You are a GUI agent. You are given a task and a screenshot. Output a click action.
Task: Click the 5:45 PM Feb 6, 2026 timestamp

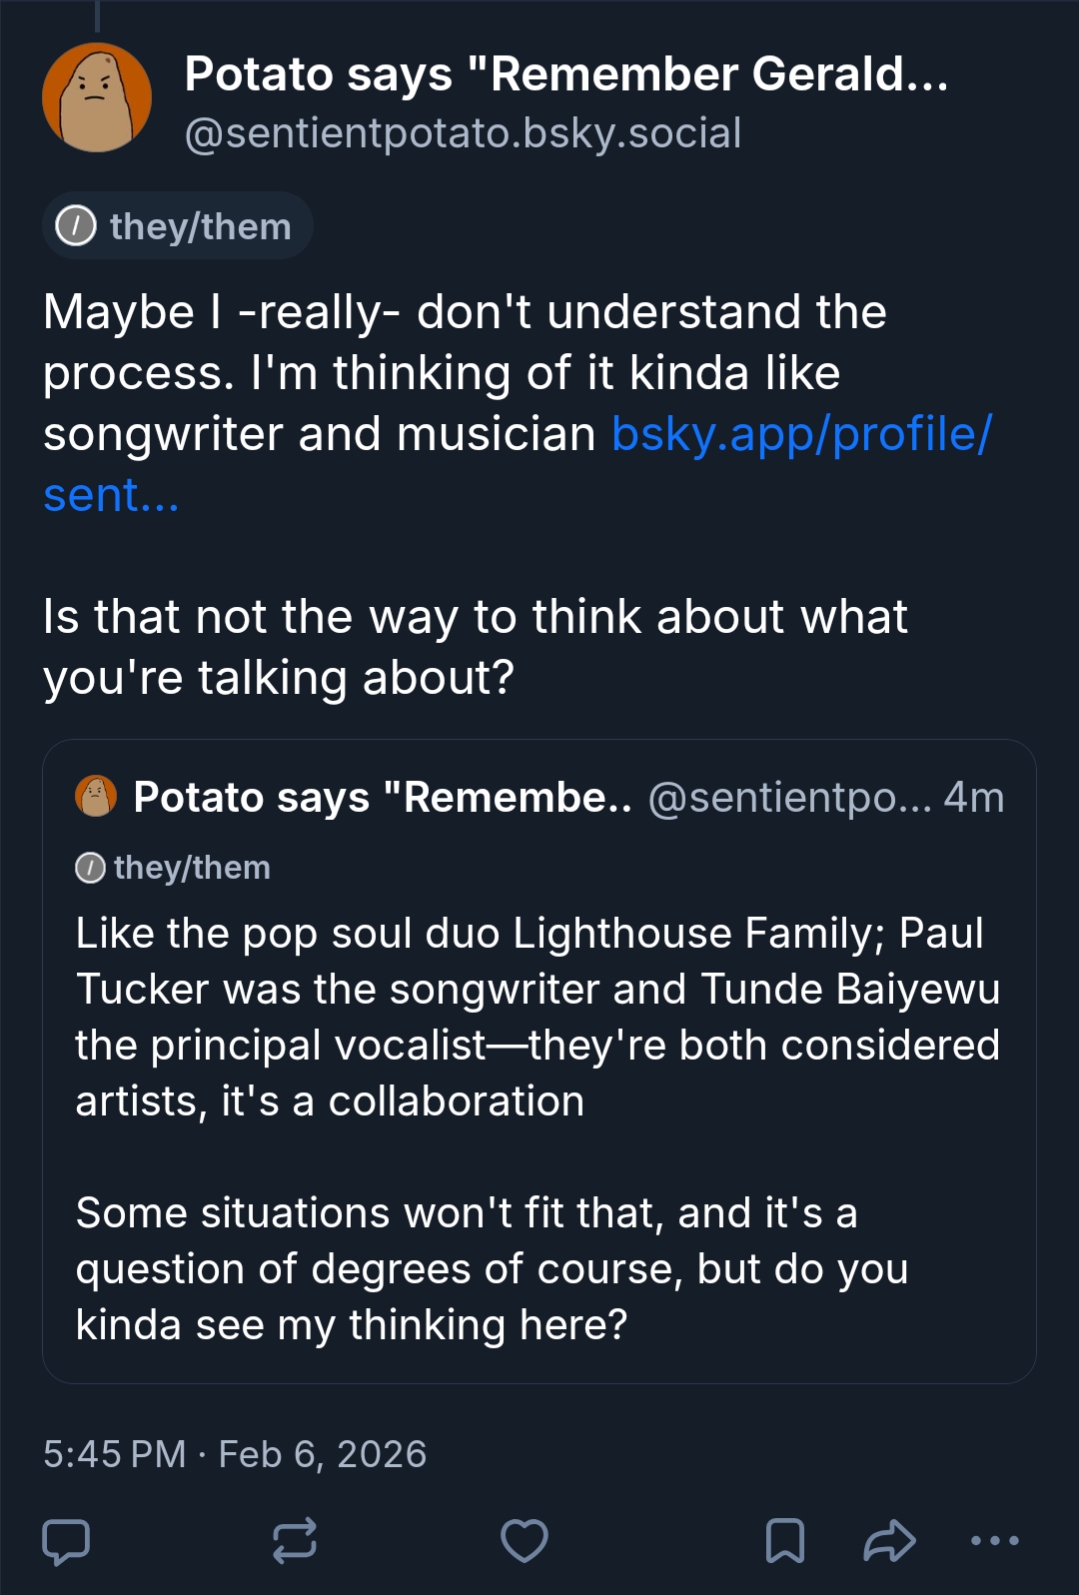click(235, 1454)
